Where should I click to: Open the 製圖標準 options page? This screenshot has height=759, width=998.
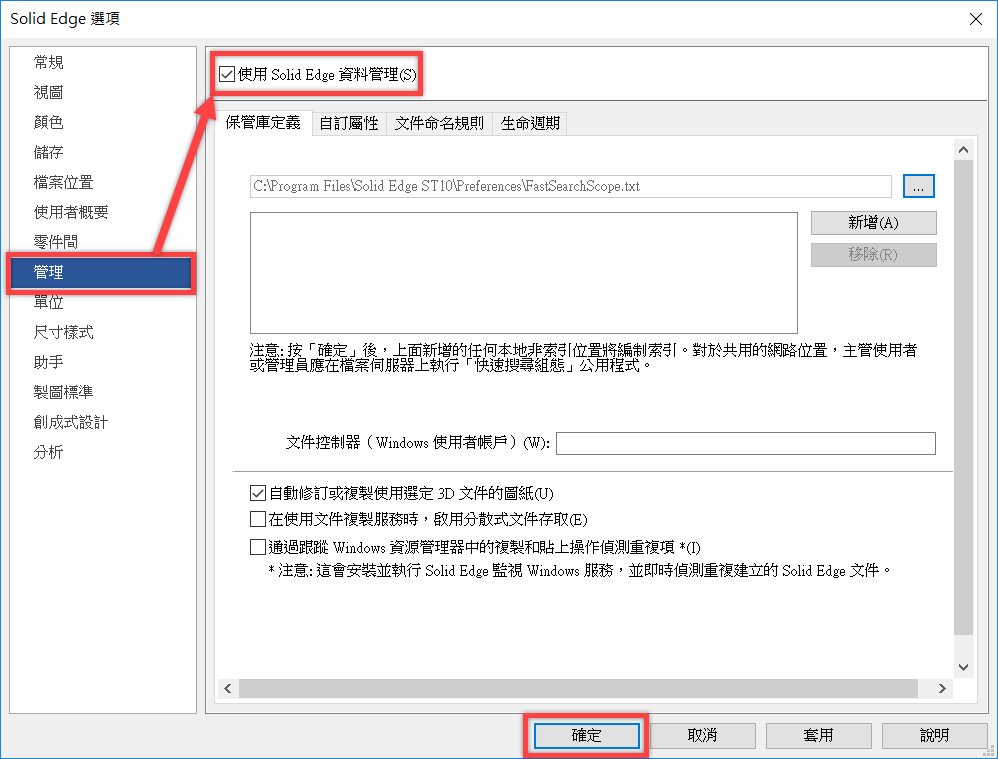[x=63, y=392]
